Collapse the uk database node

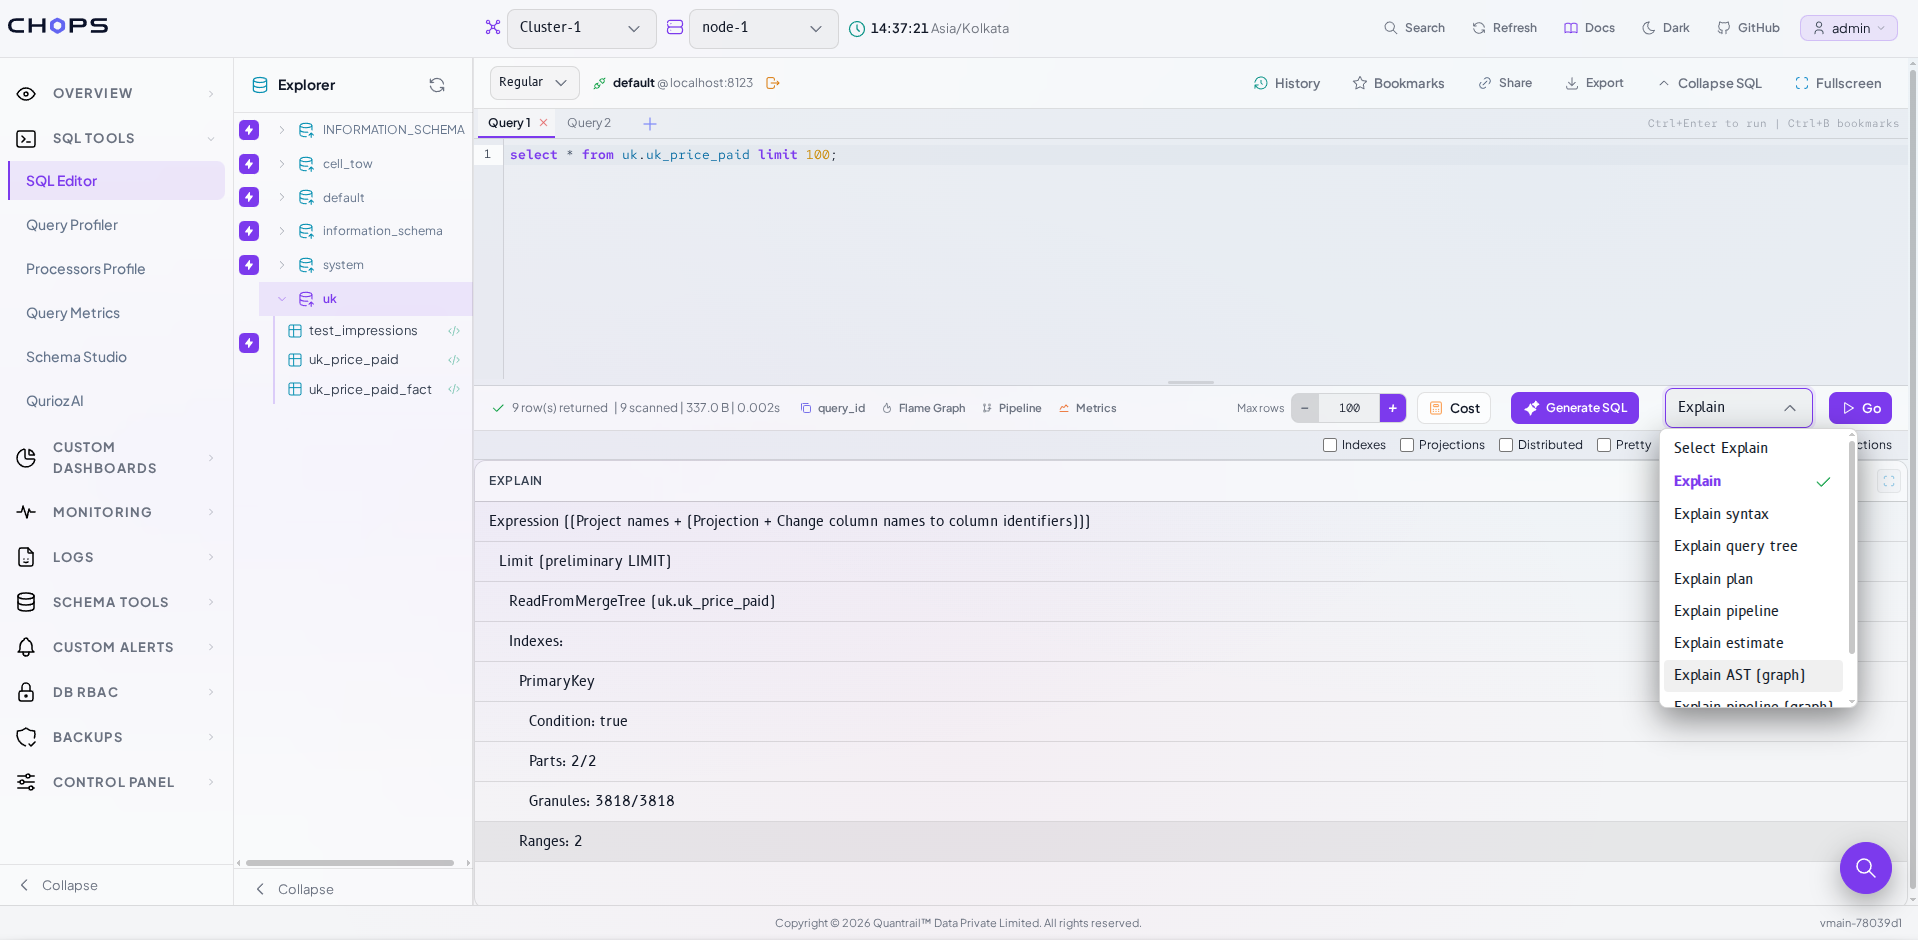pos(282,299)
